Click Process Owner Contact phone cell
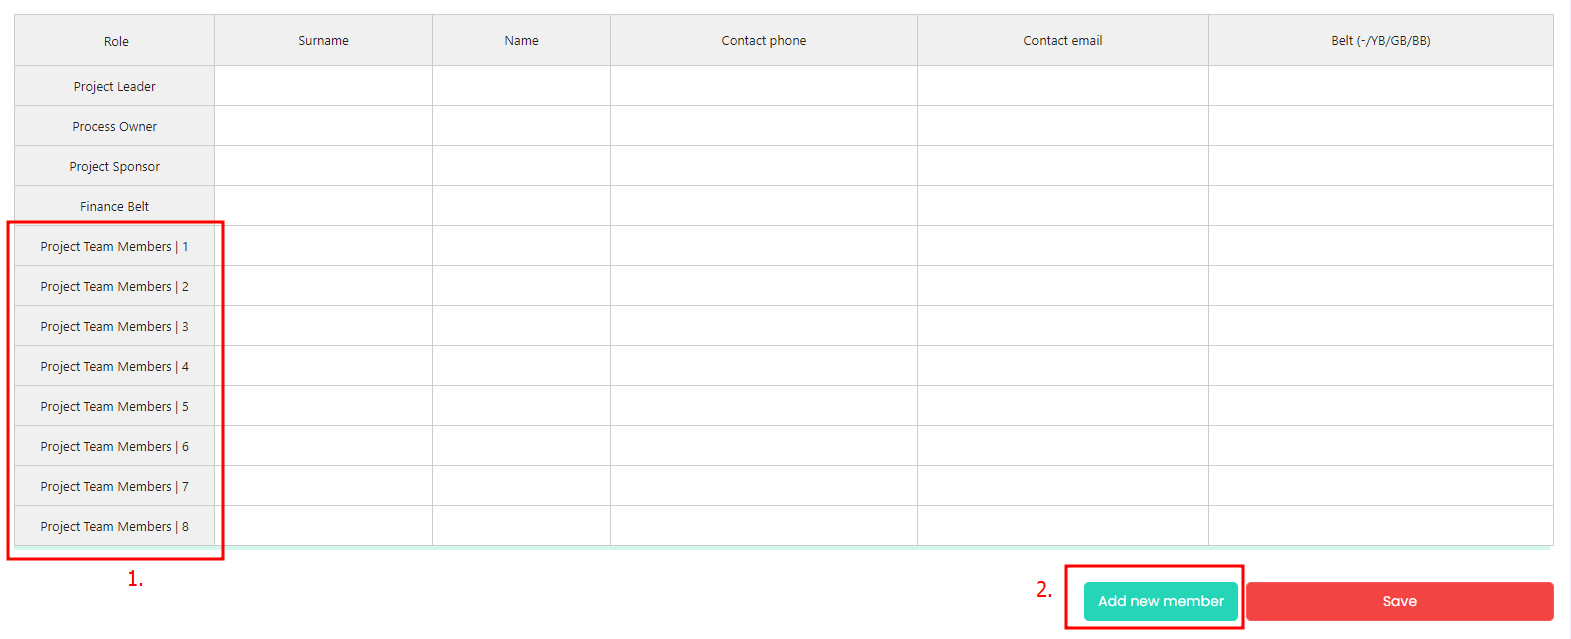This screenshot has width=1571, height=639. pyautogui.click(x=764, y=126)
